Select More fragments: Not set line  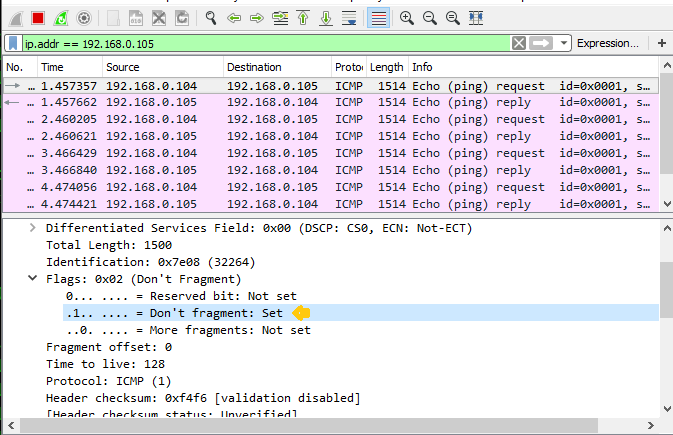pos(188,330)
